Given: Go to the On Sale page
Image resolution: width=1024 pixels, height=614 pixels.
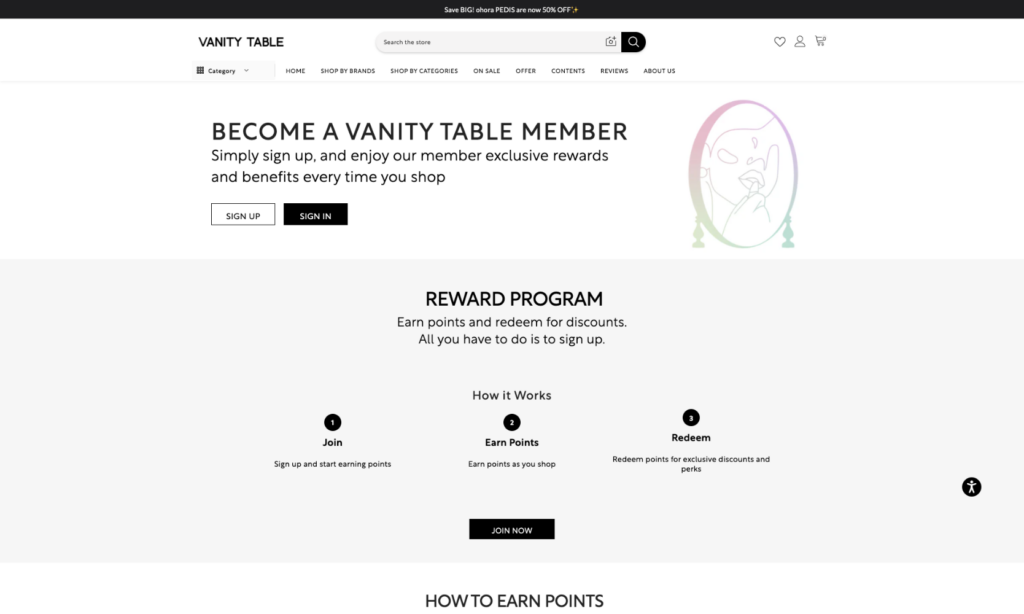Looking at the screenshot, I should [487, 71].
